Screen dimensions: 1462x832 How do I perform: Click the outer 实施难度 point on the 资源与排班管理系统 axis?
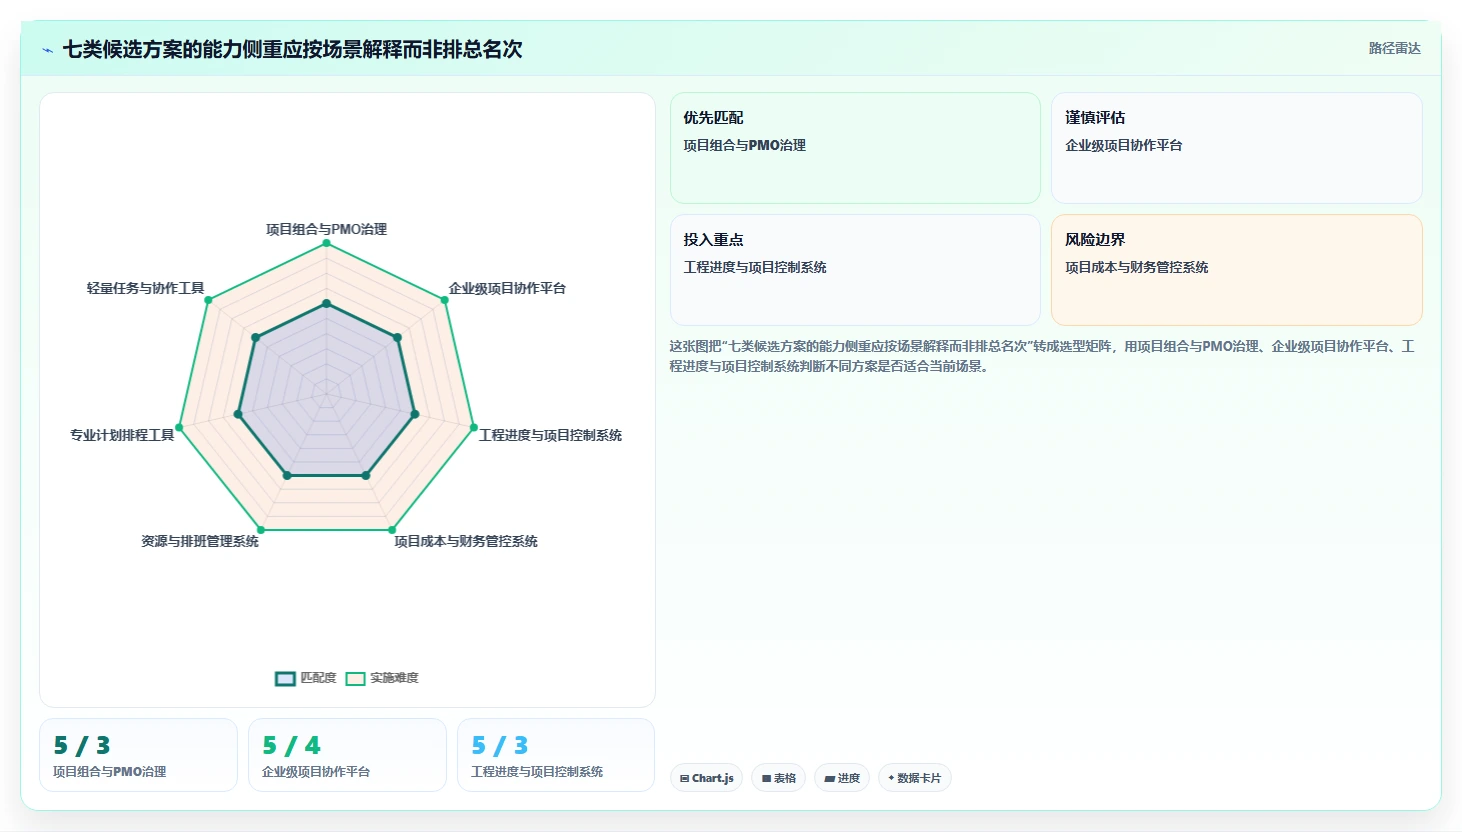[x=261, y=530]
